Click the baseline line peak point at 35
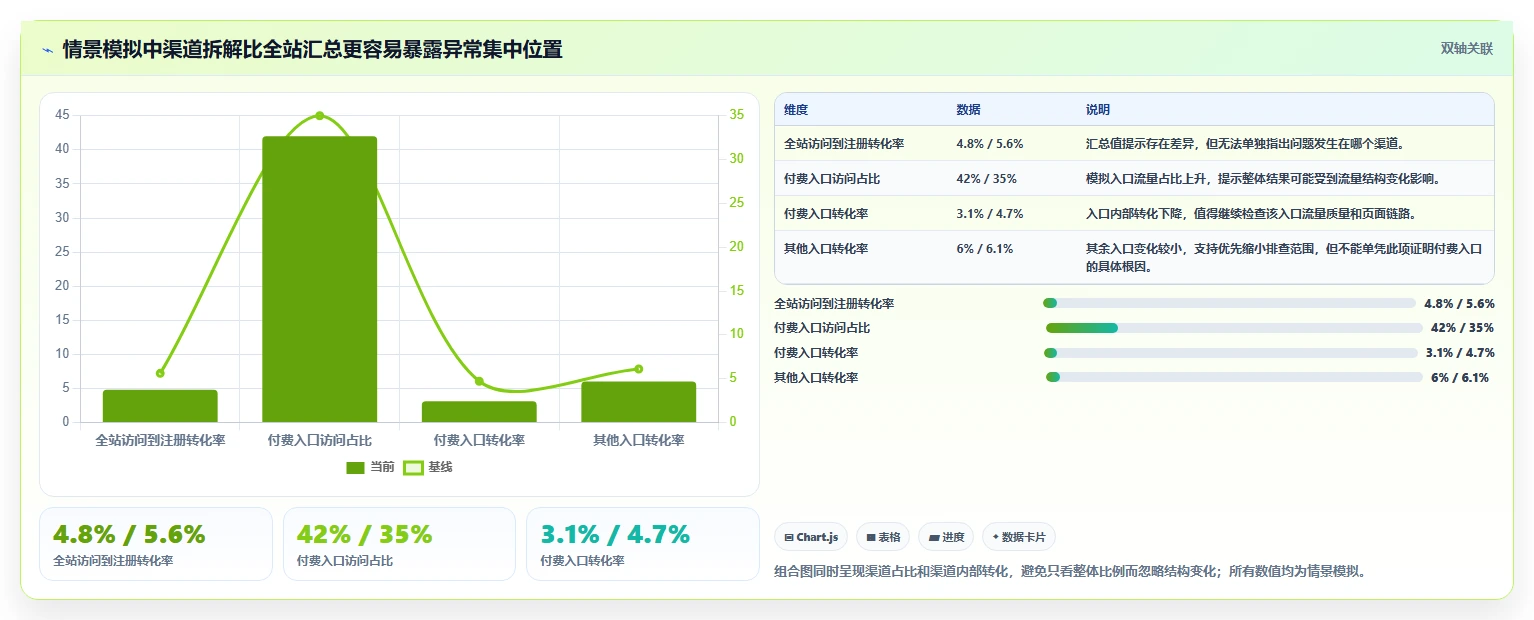Viewport: 1534px width, 620px height. pyautogui.click(x=320, y=116)
